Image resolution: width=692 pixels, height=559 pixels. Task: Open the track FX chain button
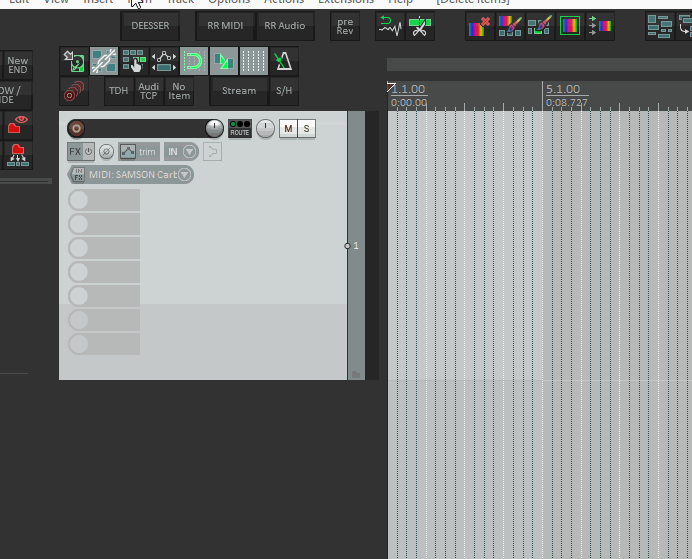[x=75, y=152]
